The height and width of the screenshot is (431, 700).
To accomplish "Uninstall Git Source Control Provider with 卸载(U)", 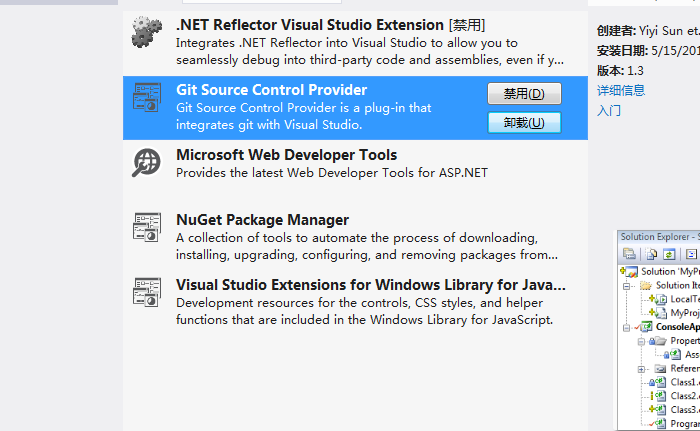I will tap(524, 122).
